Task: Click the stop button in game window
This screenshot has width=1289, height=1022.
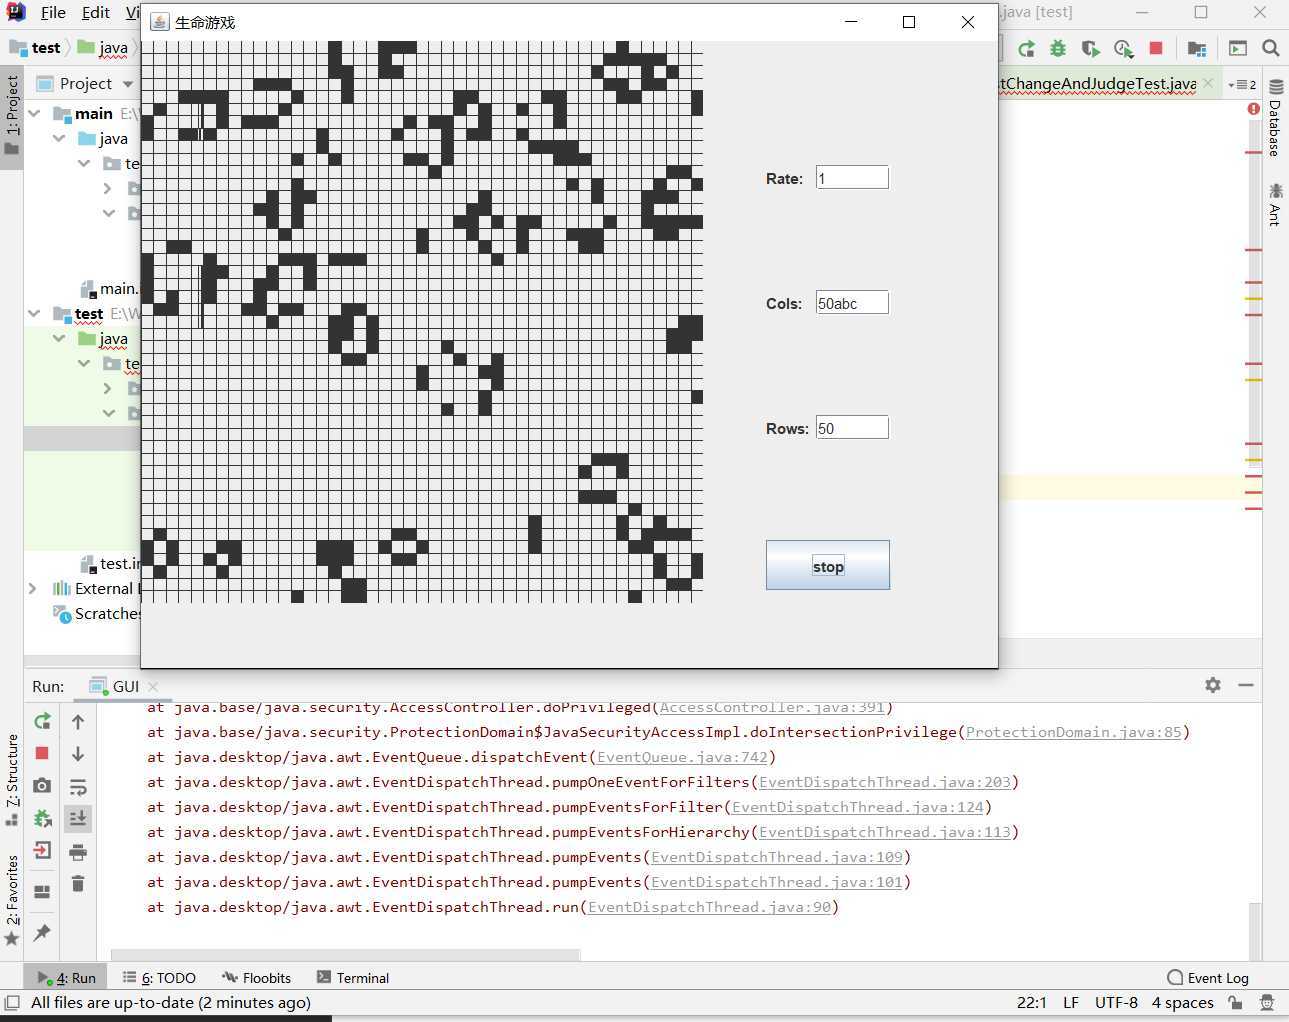Action: (x=827, y=565)
